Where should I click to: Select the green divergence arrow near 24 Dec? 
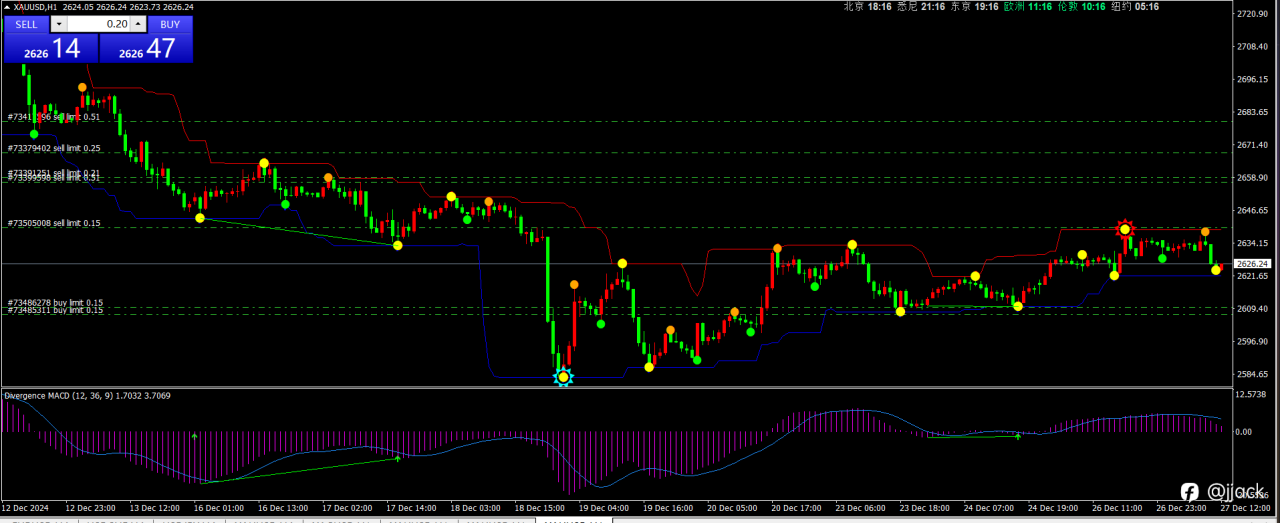pos(1018,436)
